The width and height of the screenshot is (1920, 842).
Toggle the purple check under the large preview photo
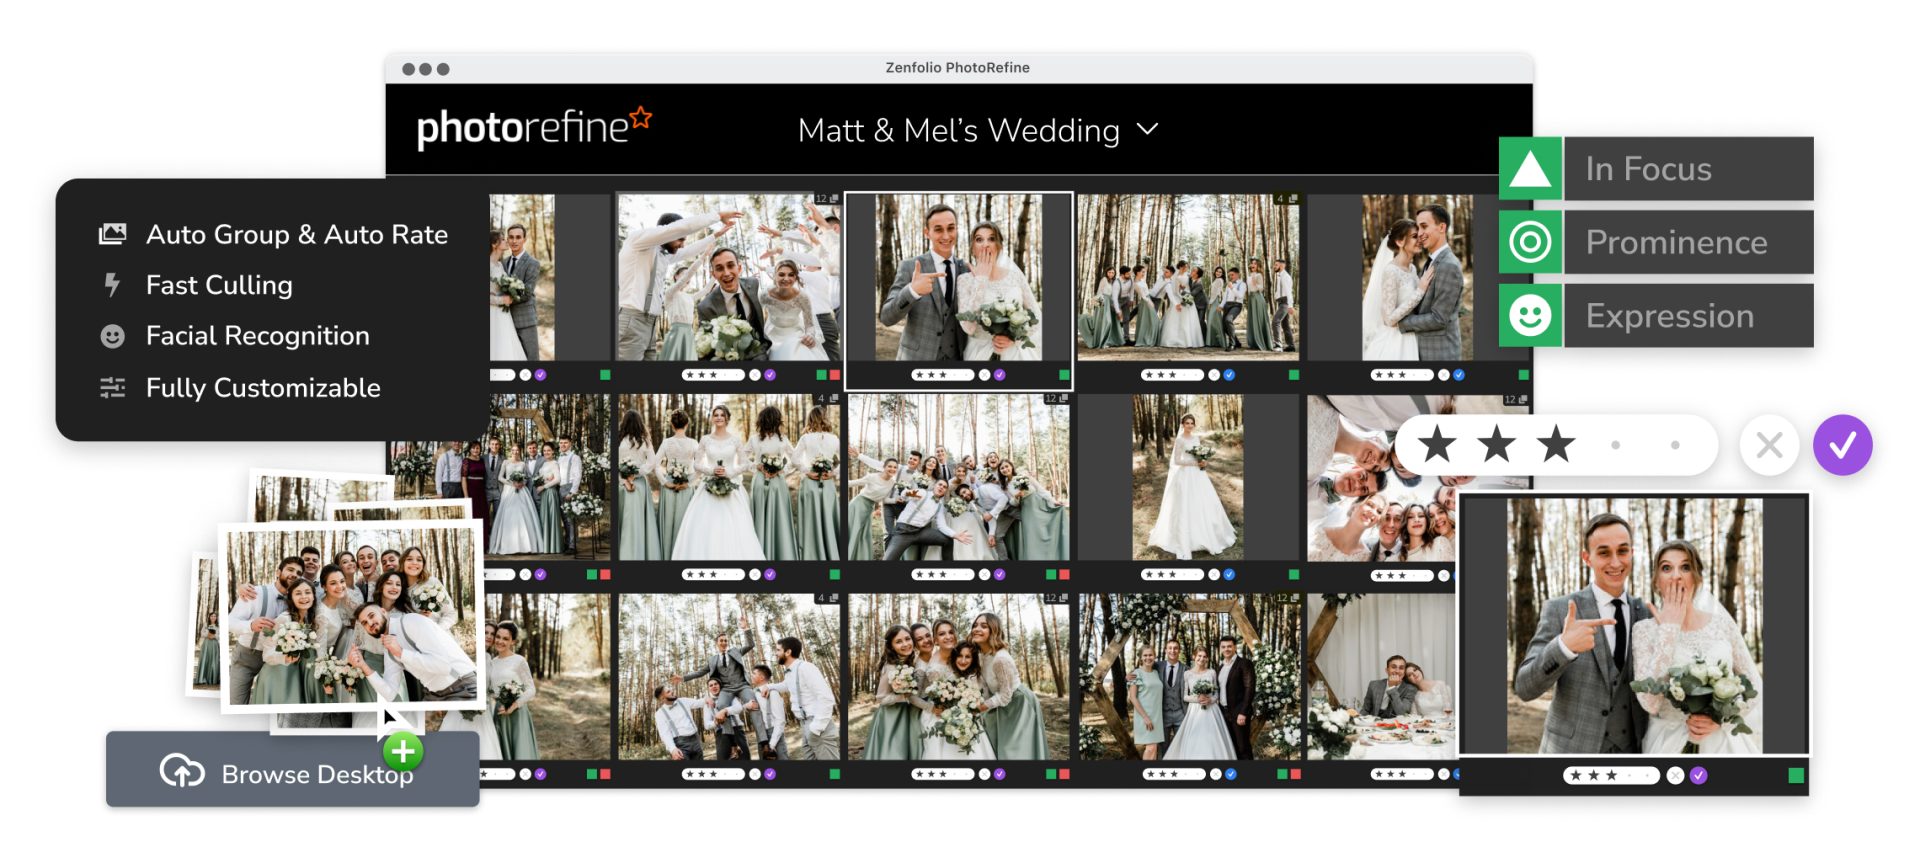coord(1699,775)
